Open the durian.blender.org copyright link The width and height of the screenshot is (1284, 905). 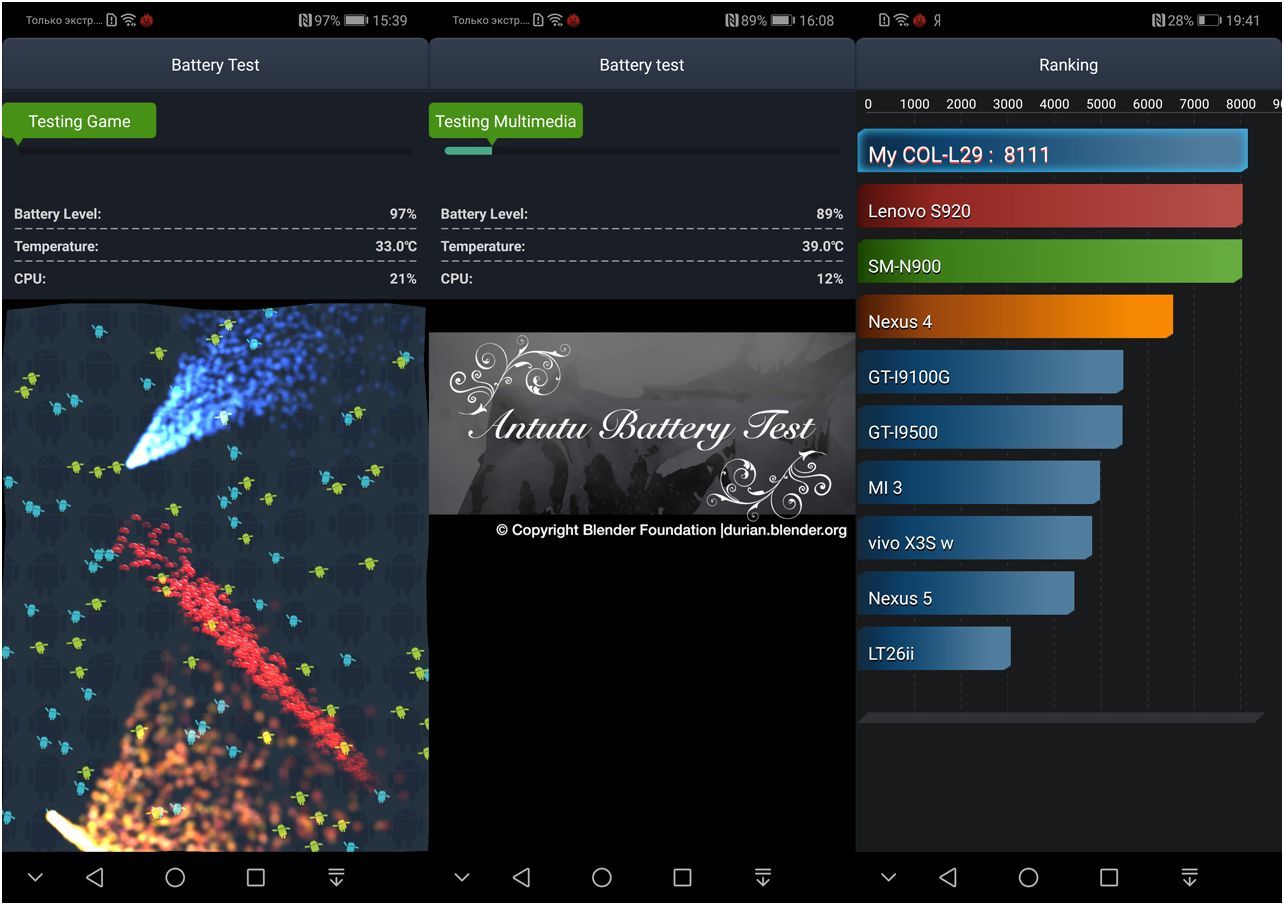[783, 530]
